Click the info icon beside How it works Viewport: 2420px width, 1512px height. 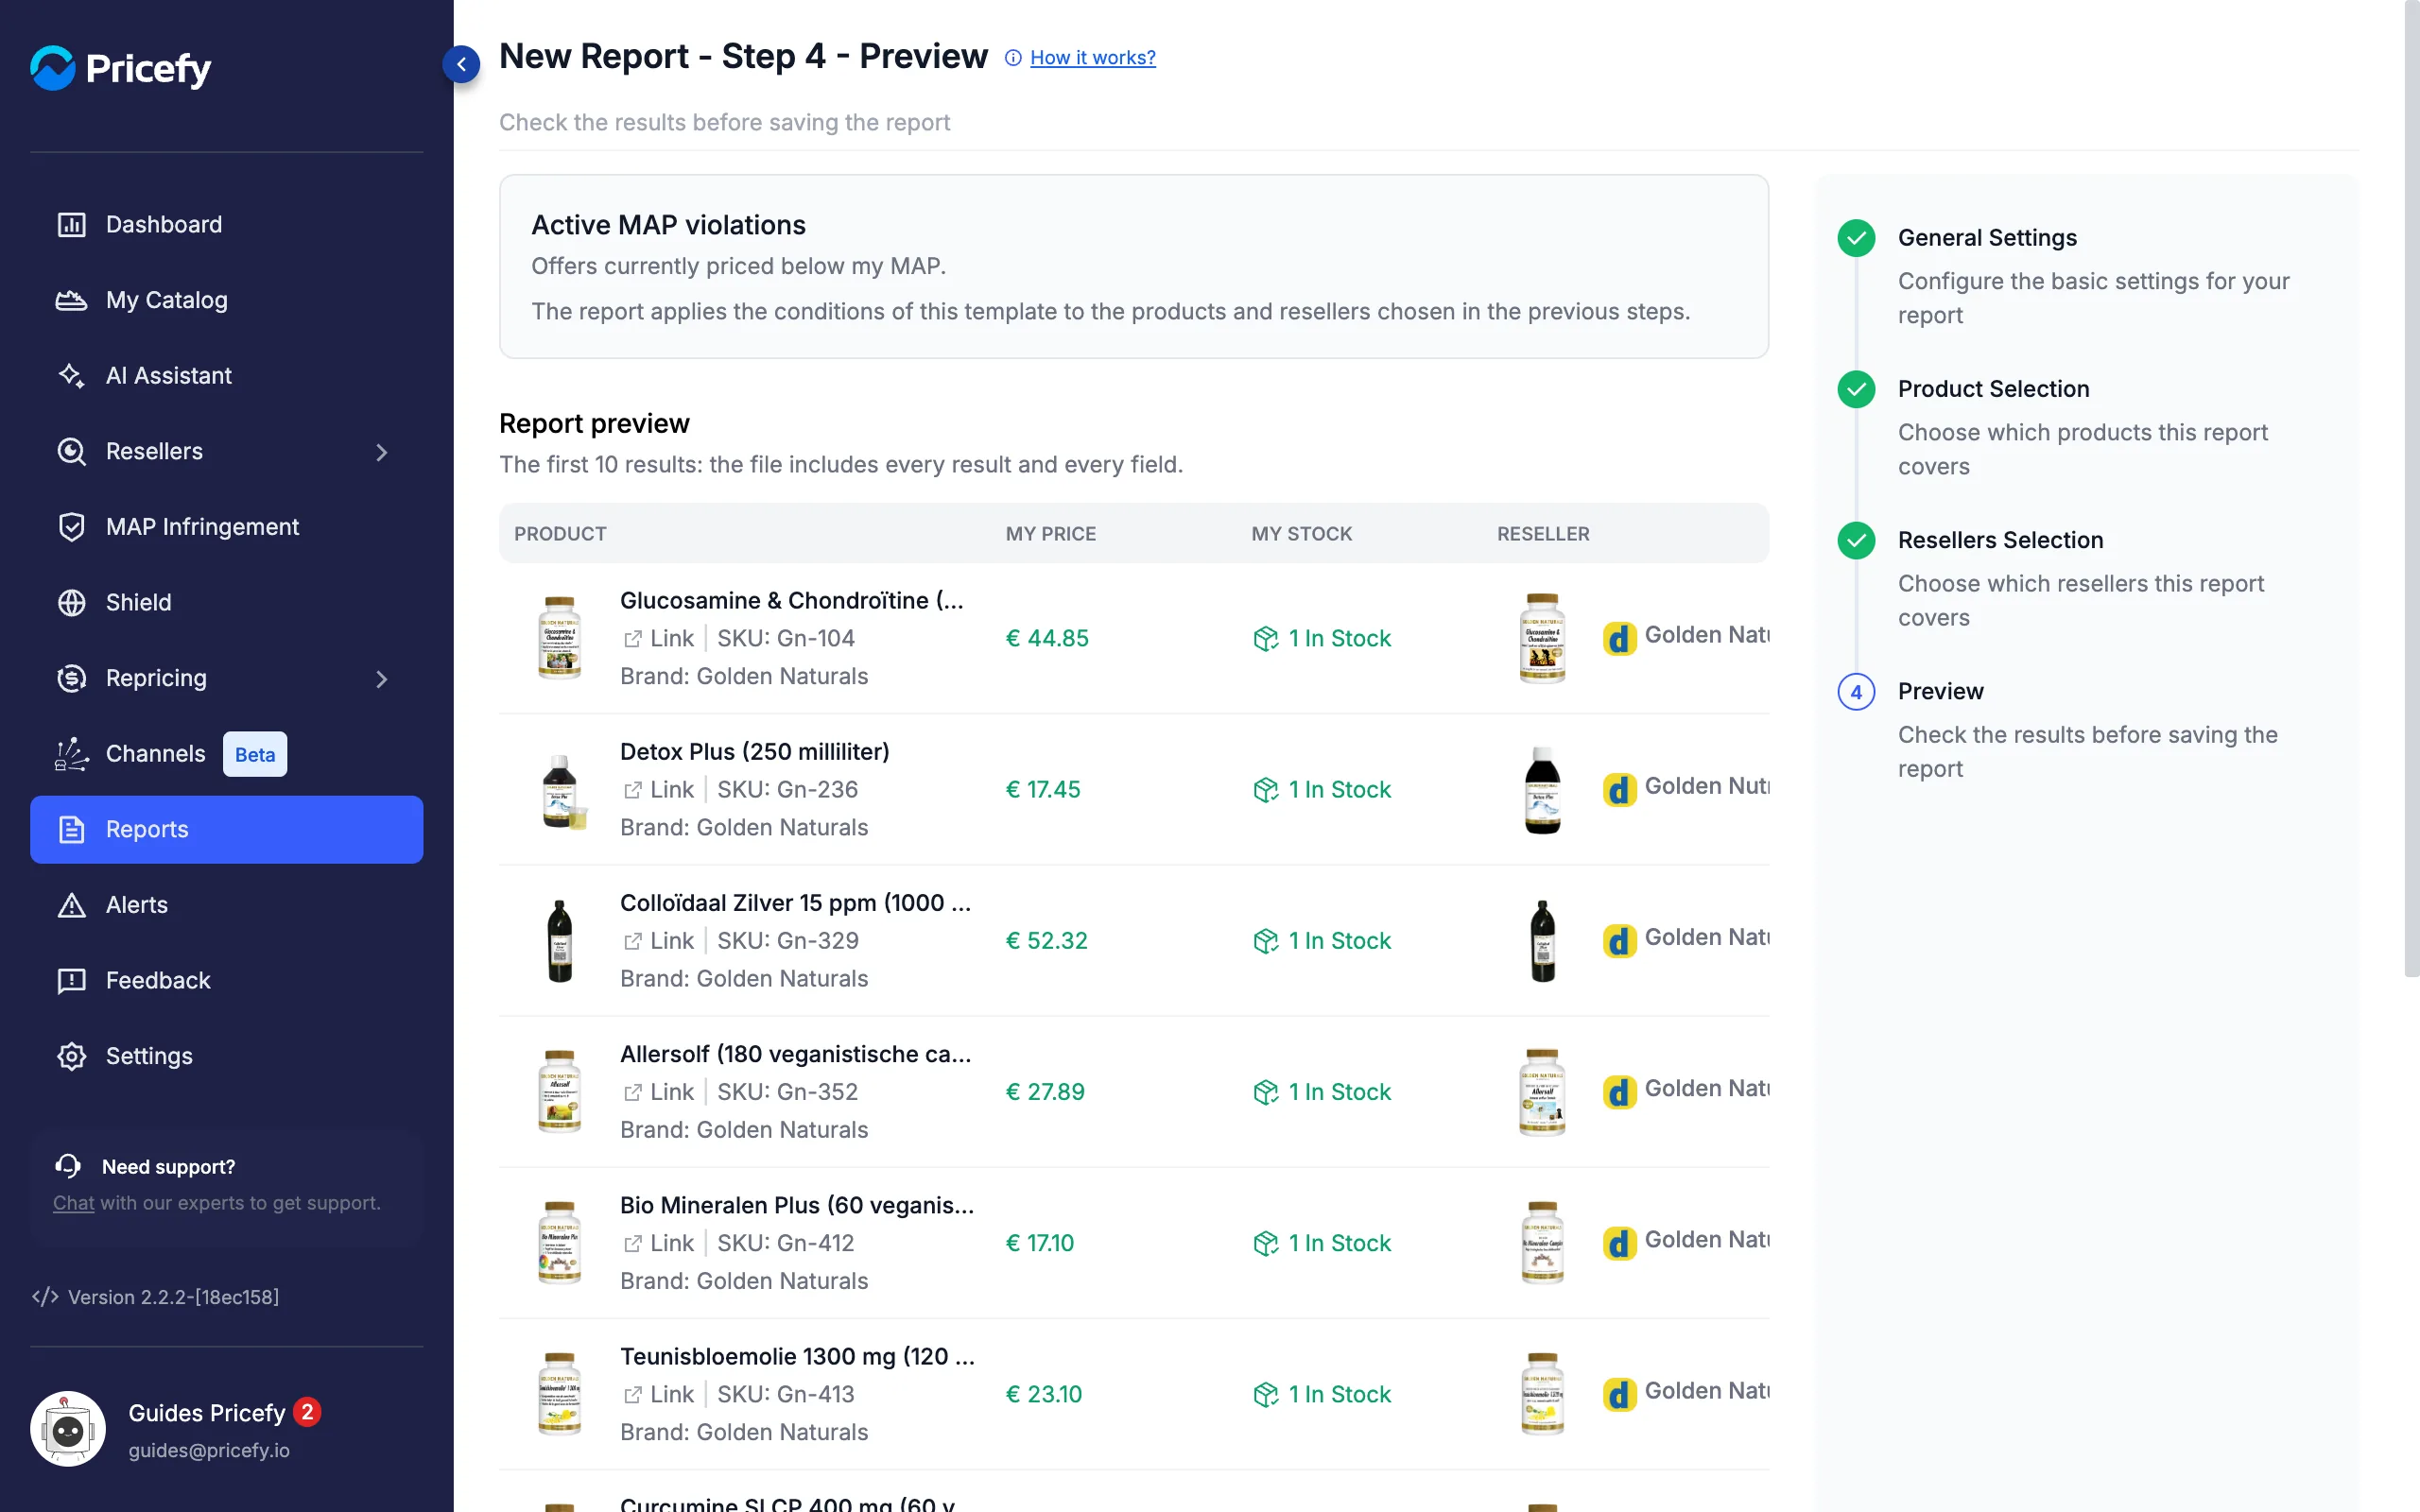click(x=1013, y=58)
